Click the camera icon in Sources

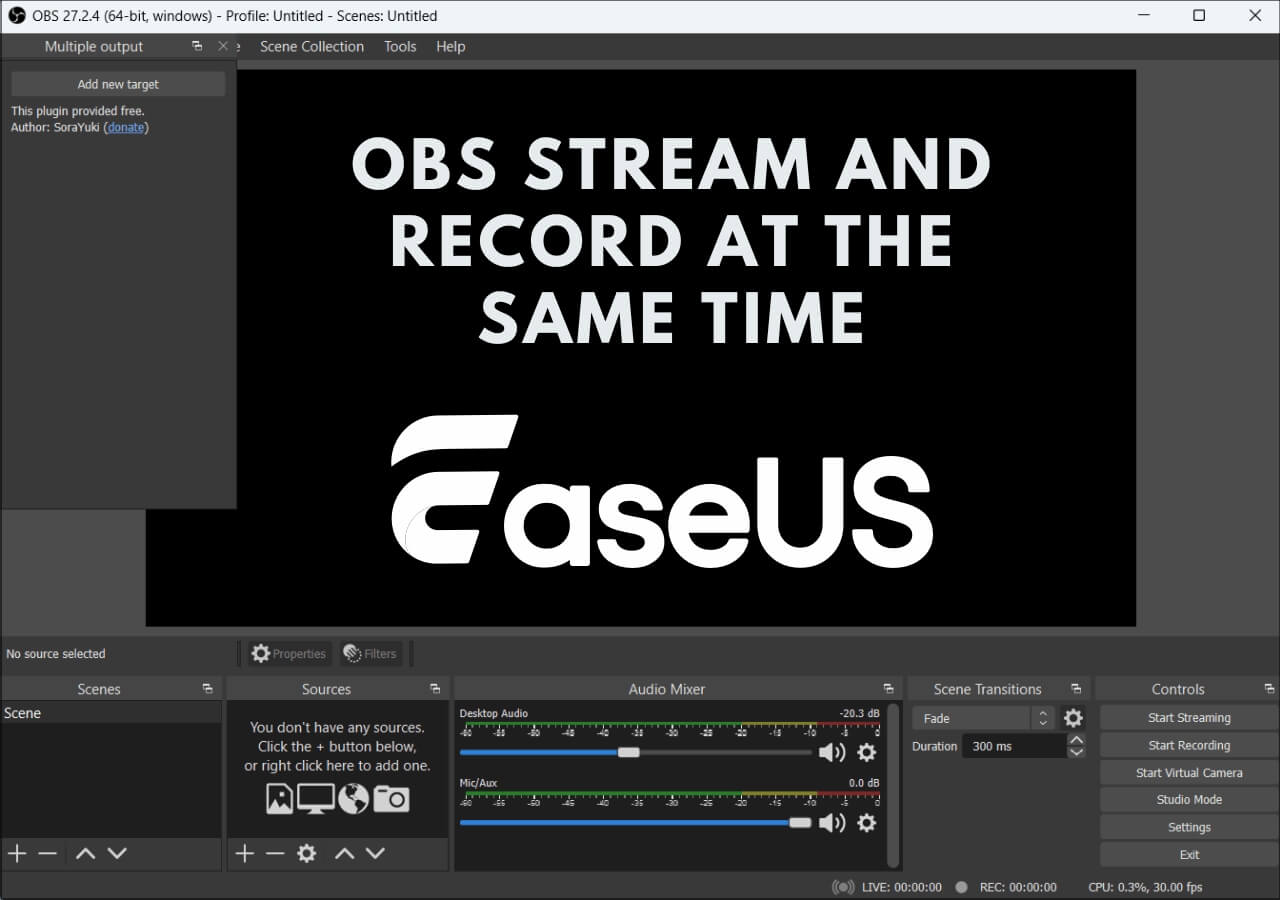point(391,798)
